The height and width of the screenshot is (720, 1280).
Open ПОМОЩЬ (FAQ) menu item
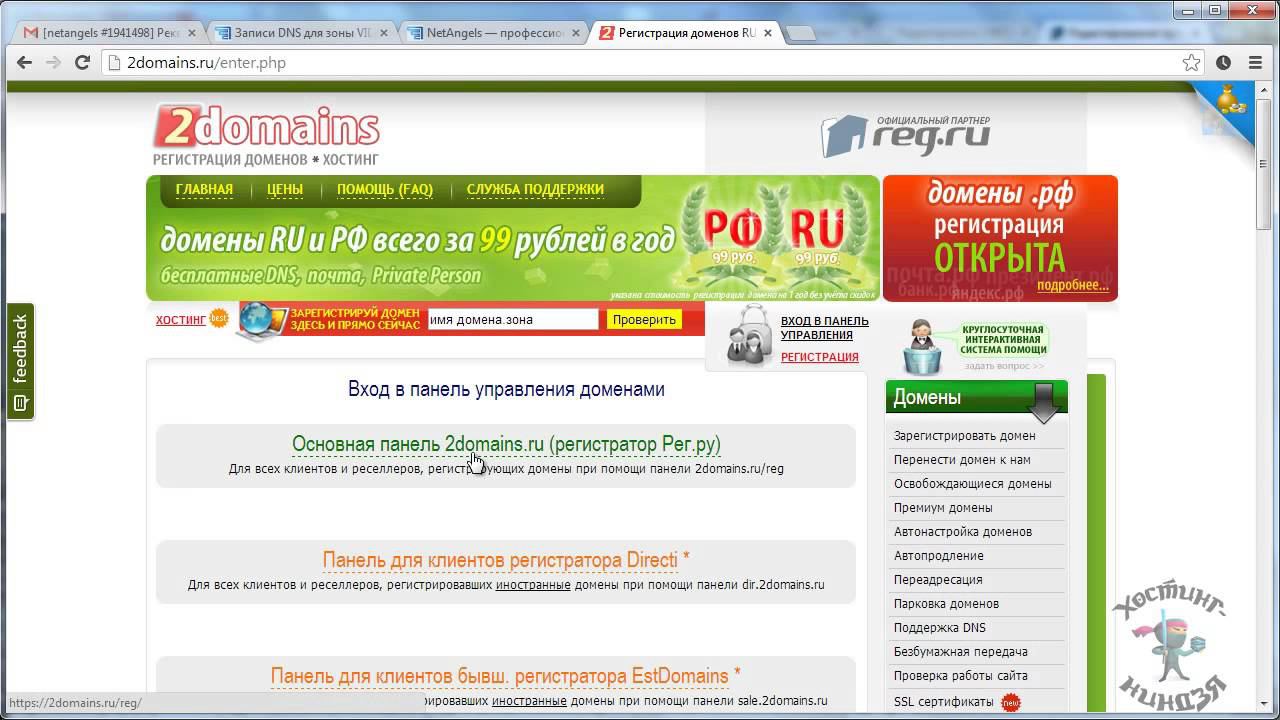coord(385,189)
